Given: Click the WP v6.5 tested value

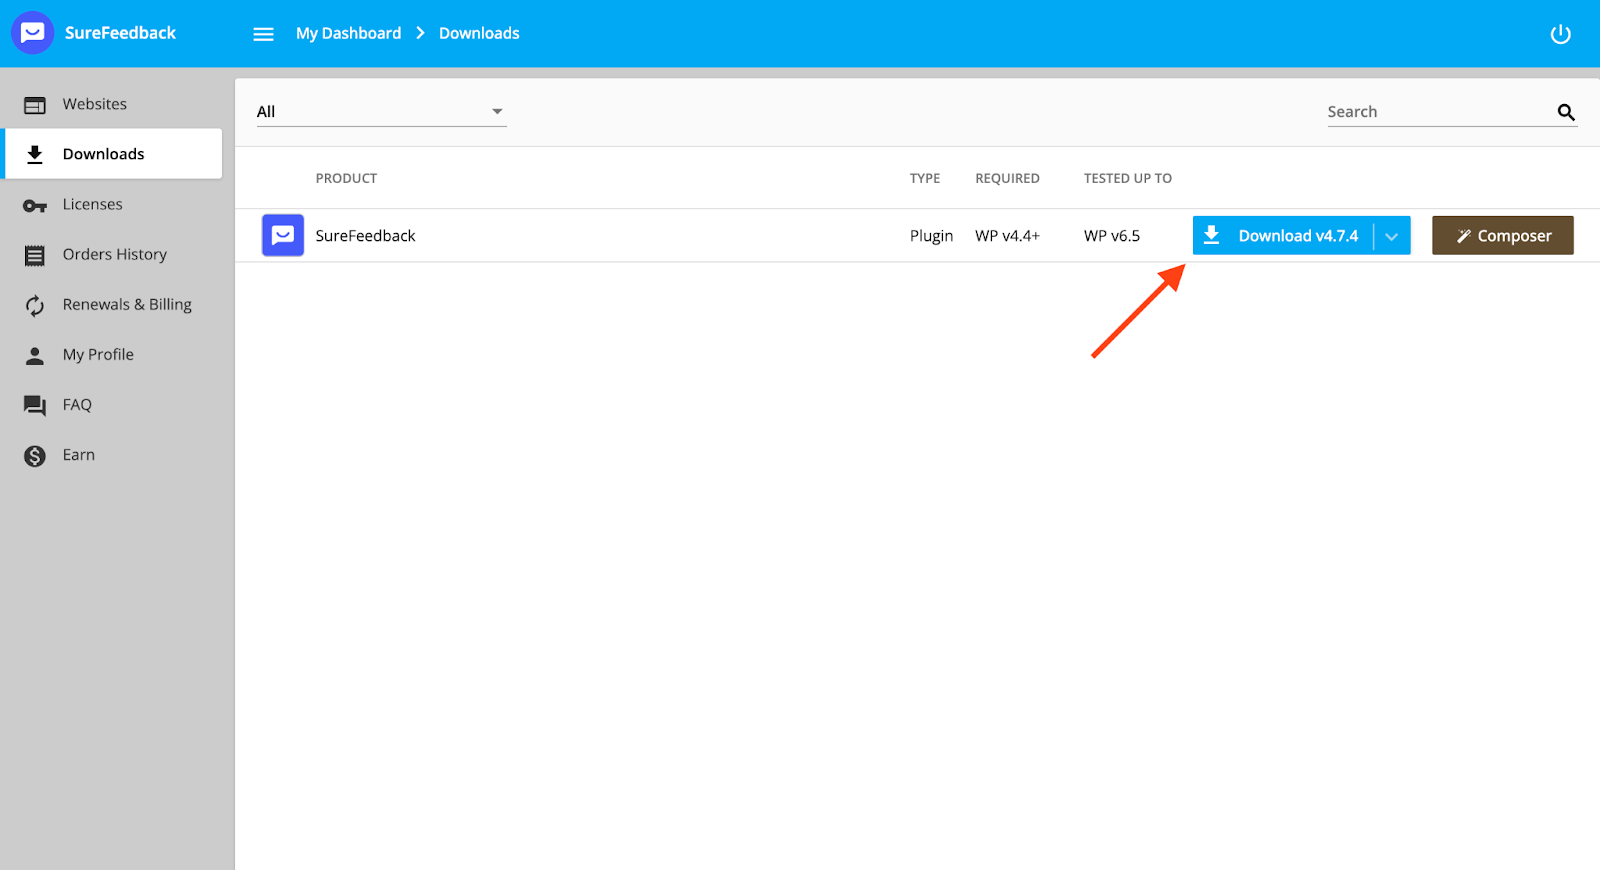Looking at the screenshot, I should click(1112, 236).
